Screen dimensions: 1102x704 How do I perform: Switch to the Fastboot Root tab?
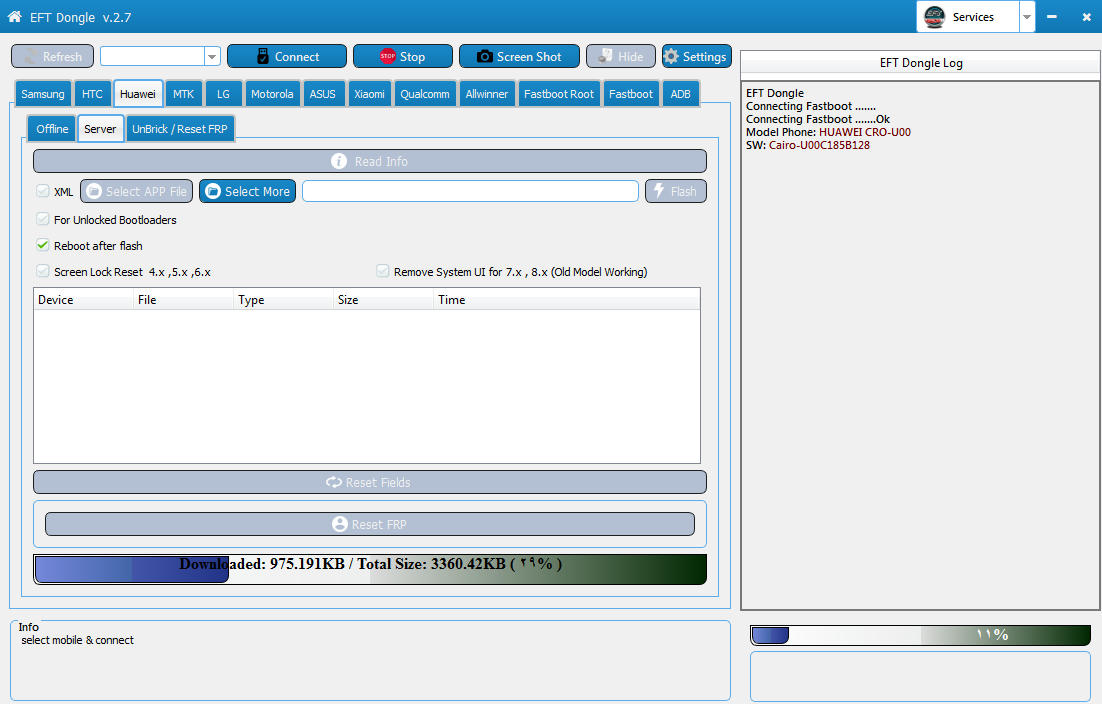[559, 94]
